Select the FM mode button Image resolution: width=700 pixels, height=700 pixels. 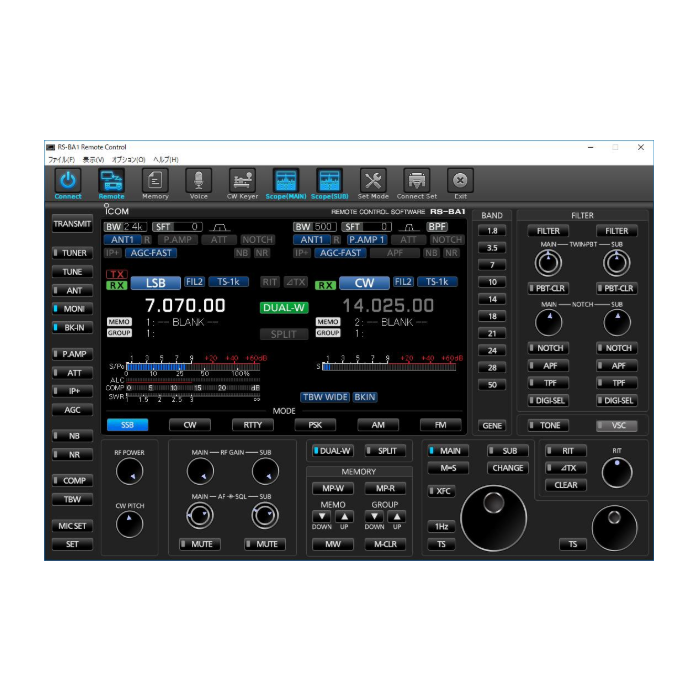[441, 425]
